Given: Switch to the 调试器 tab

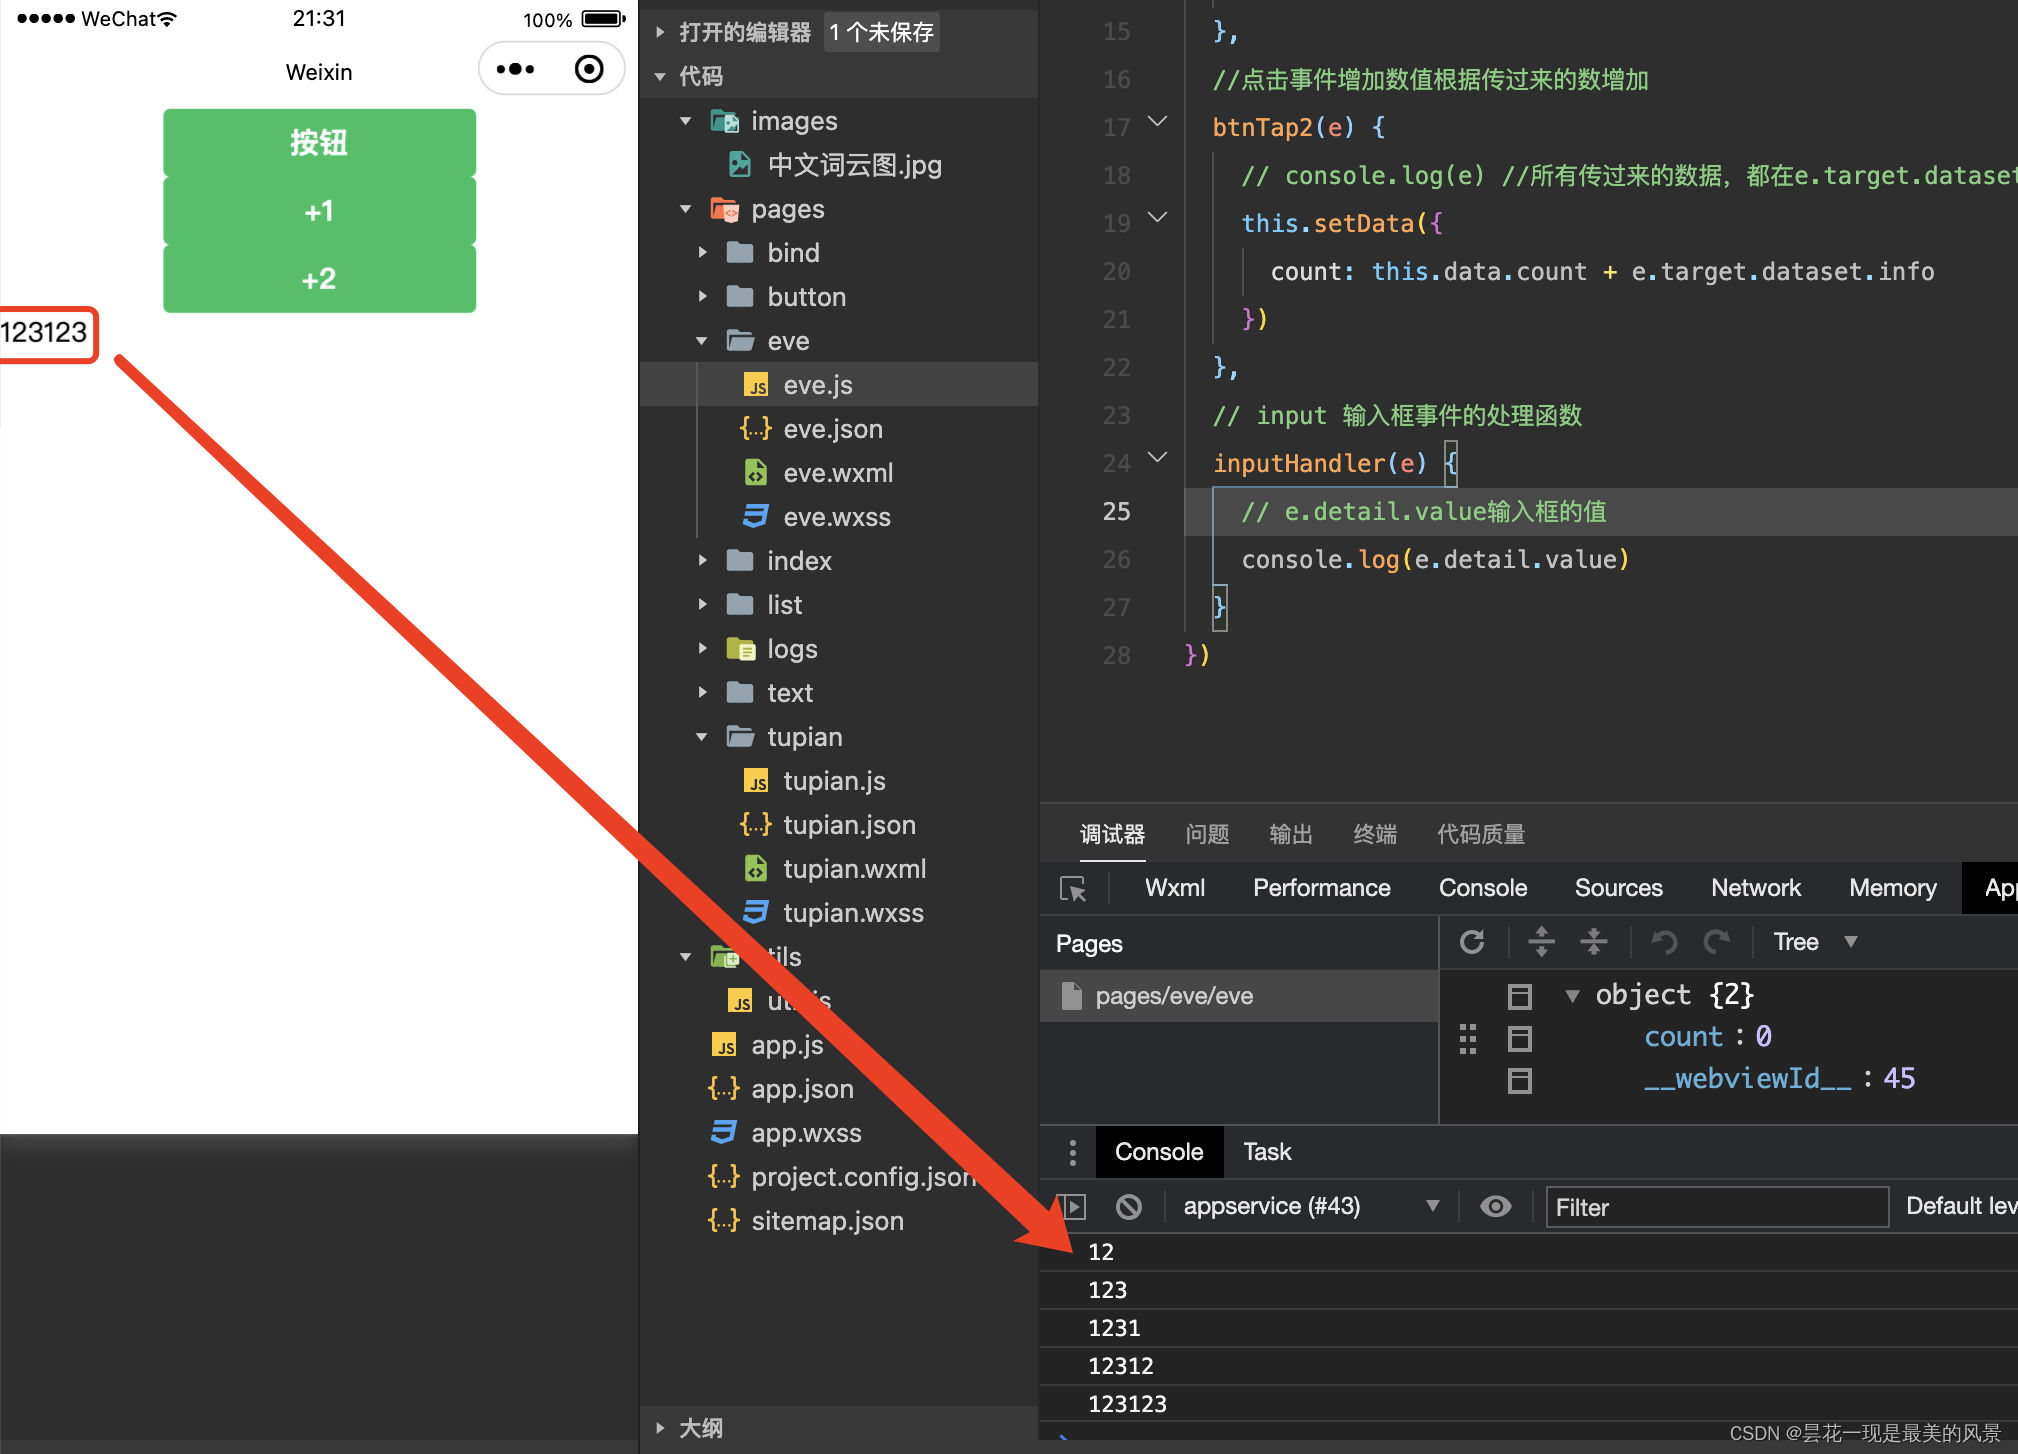Looking at the screenshot, I should 1112,834.
